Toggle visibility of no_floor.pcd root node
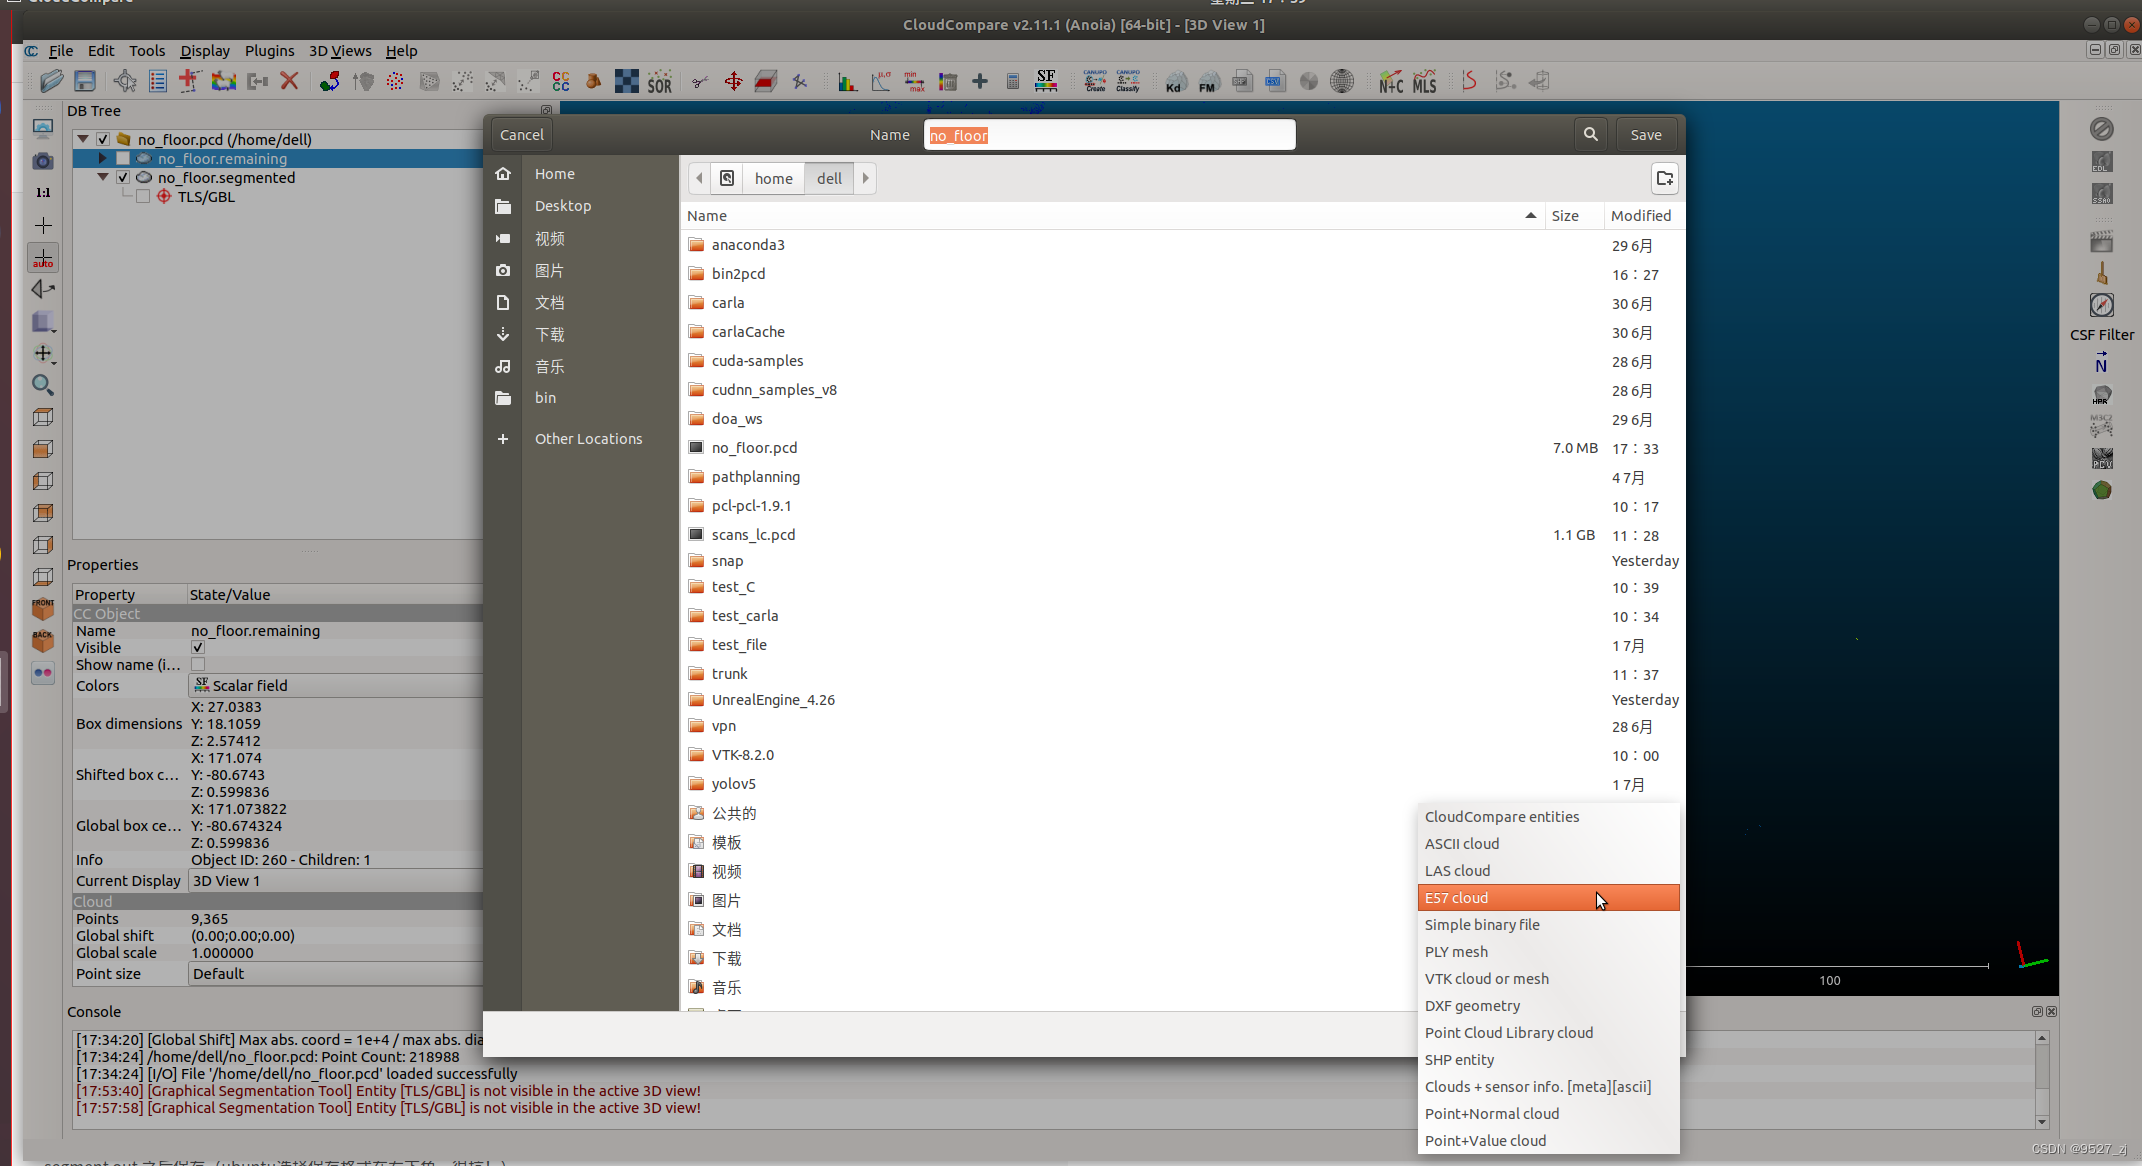Viewport: 2142px width, 1166px height. coord(106,138)
